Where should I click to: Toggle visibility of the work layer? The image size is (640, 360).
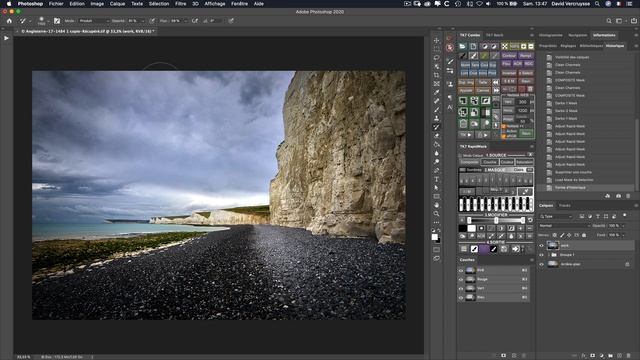(x=542, y=246)
